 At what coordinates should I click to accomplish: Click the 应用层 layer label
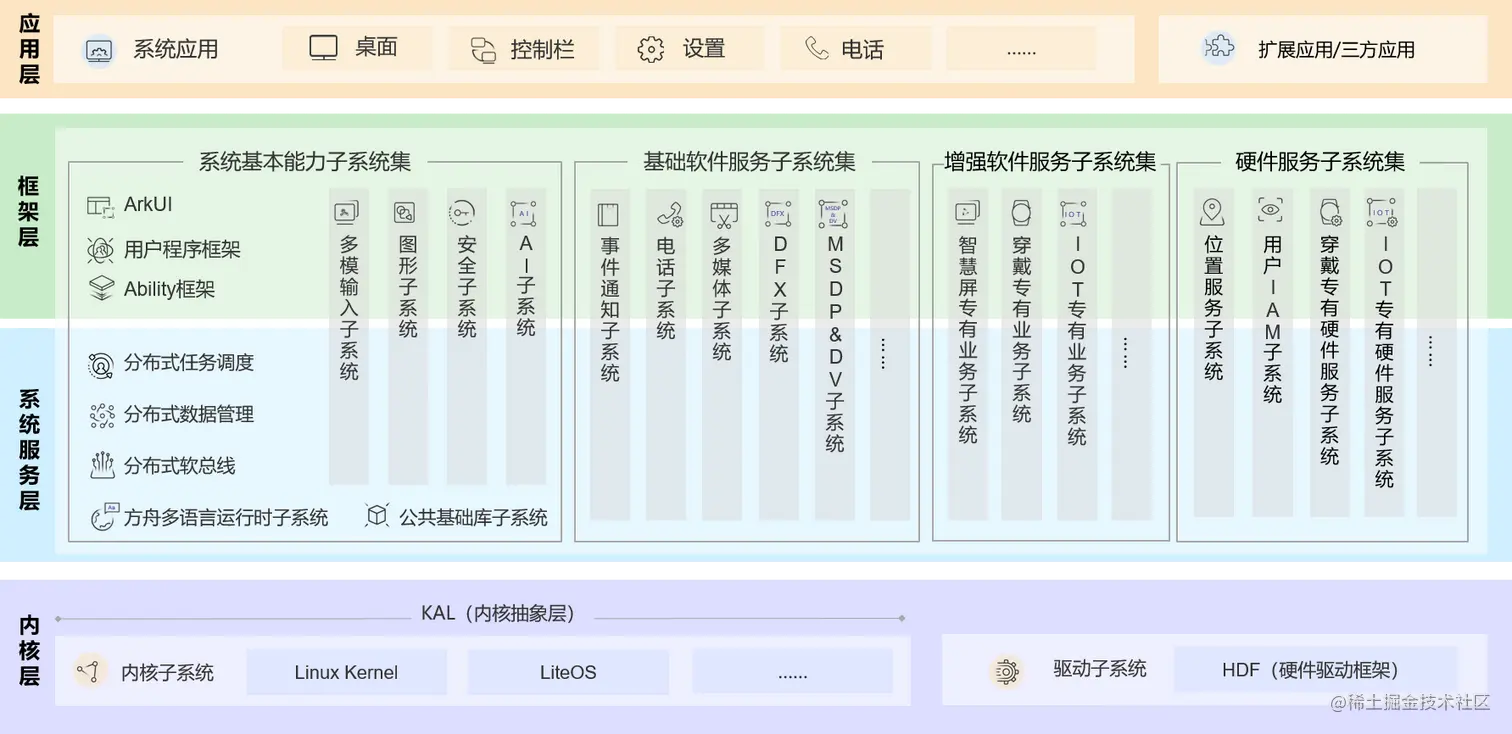(29, 49)
